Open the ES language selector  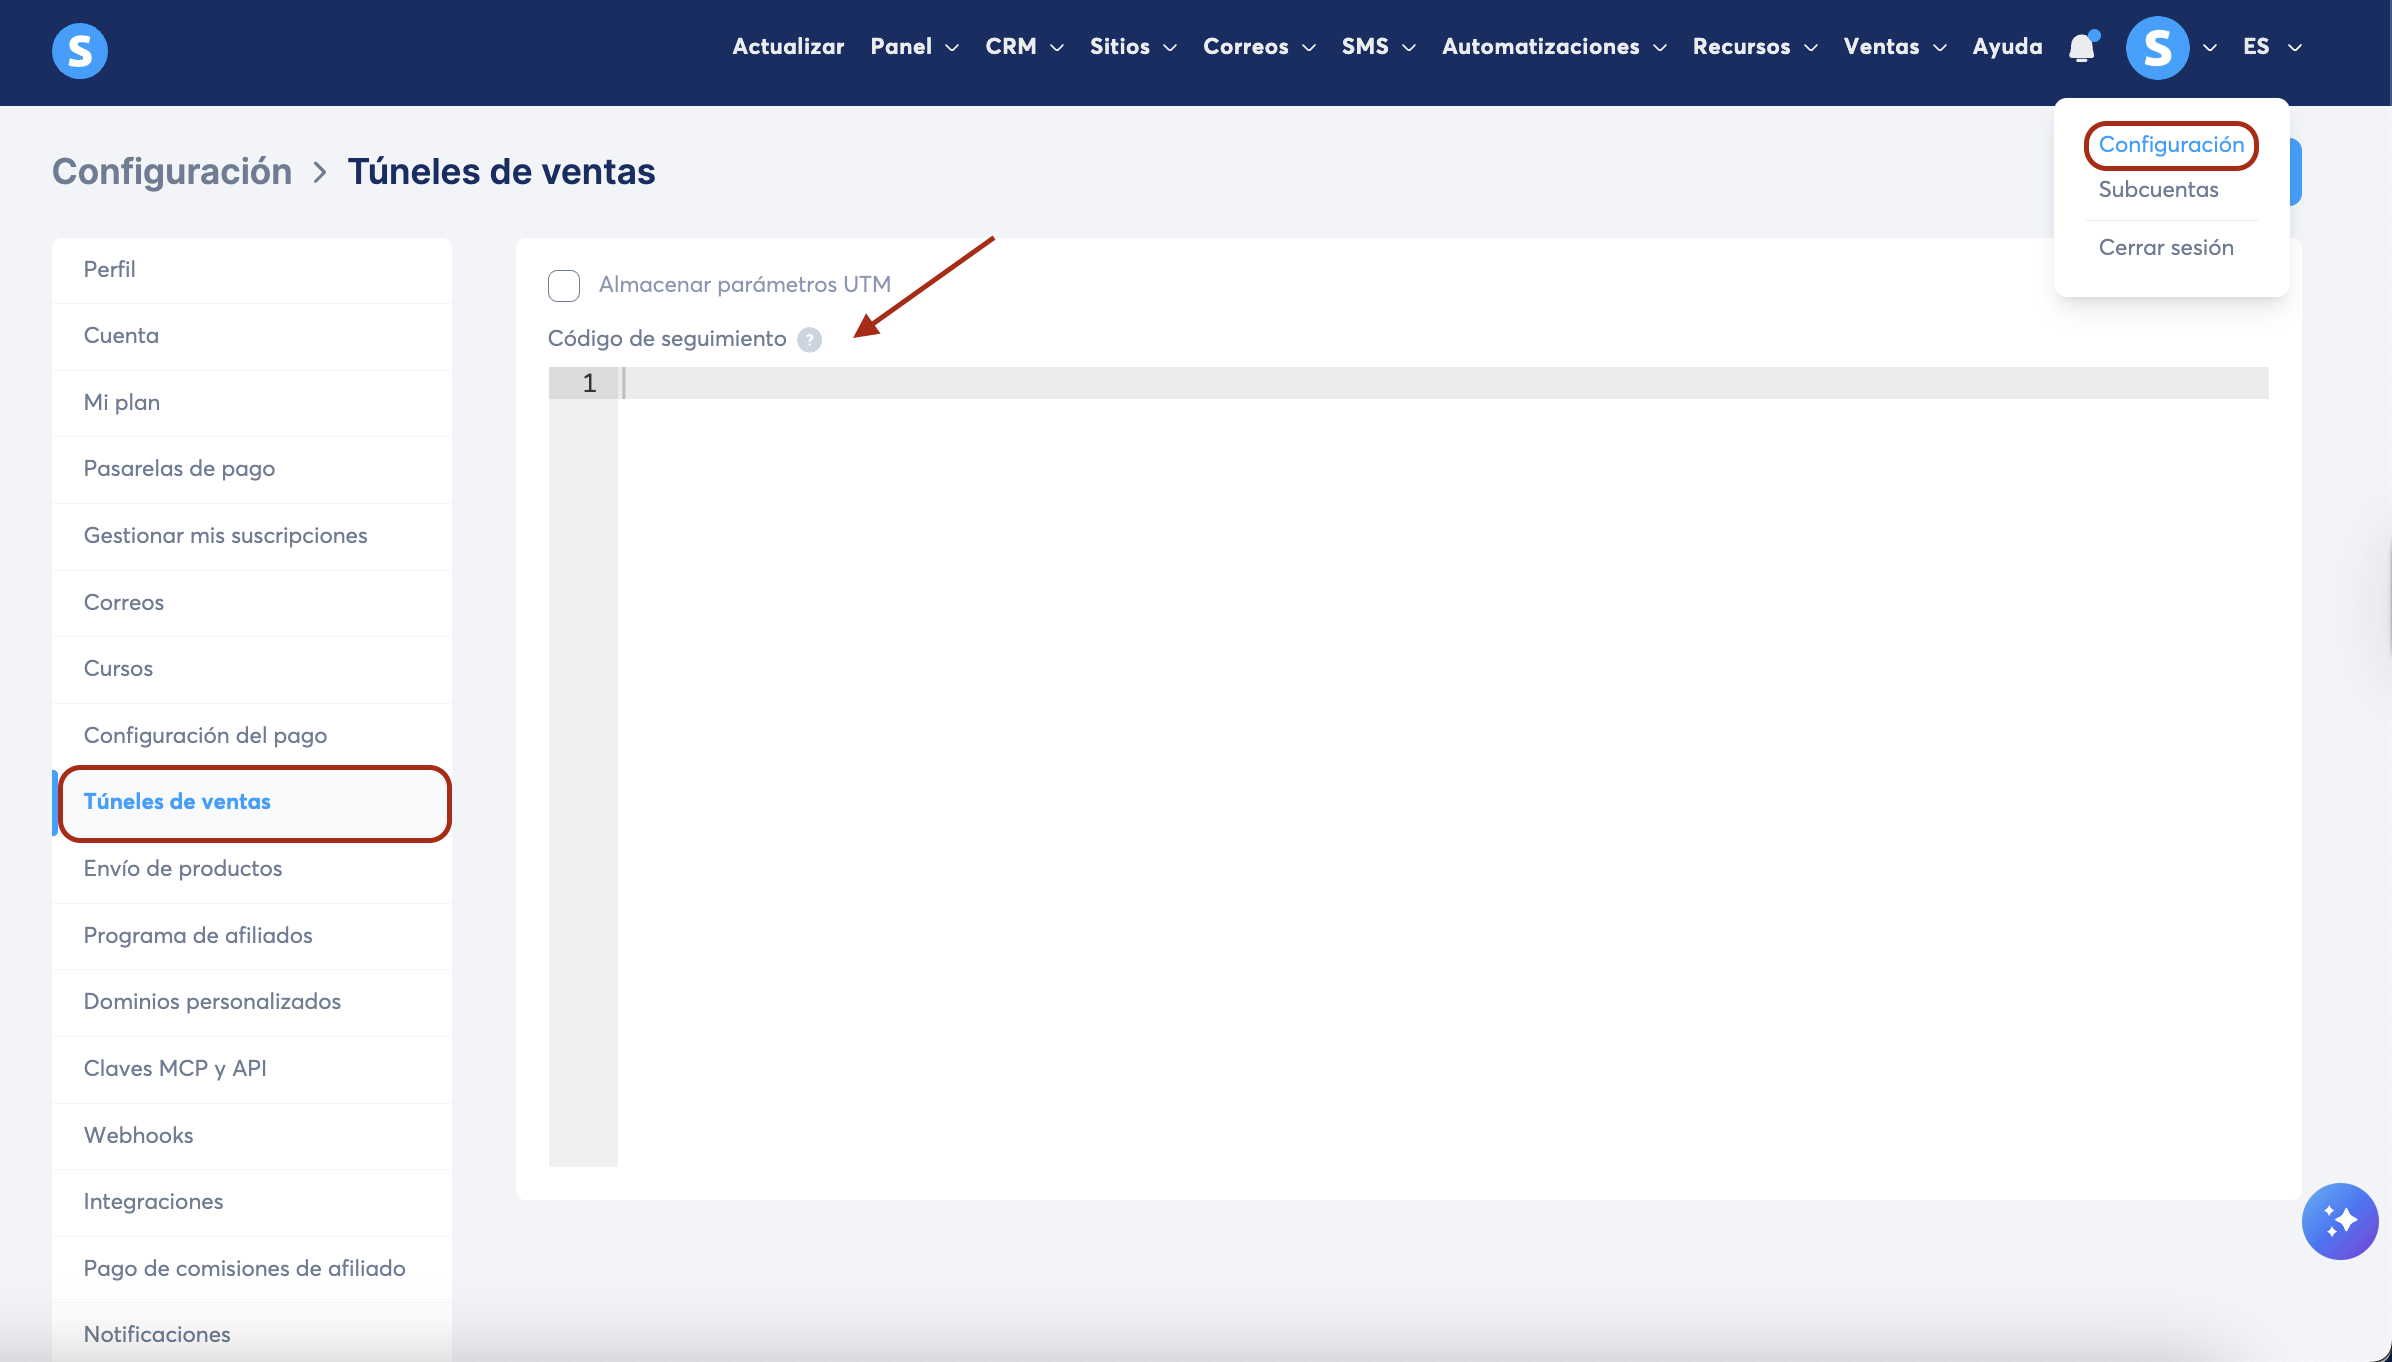2271,47
